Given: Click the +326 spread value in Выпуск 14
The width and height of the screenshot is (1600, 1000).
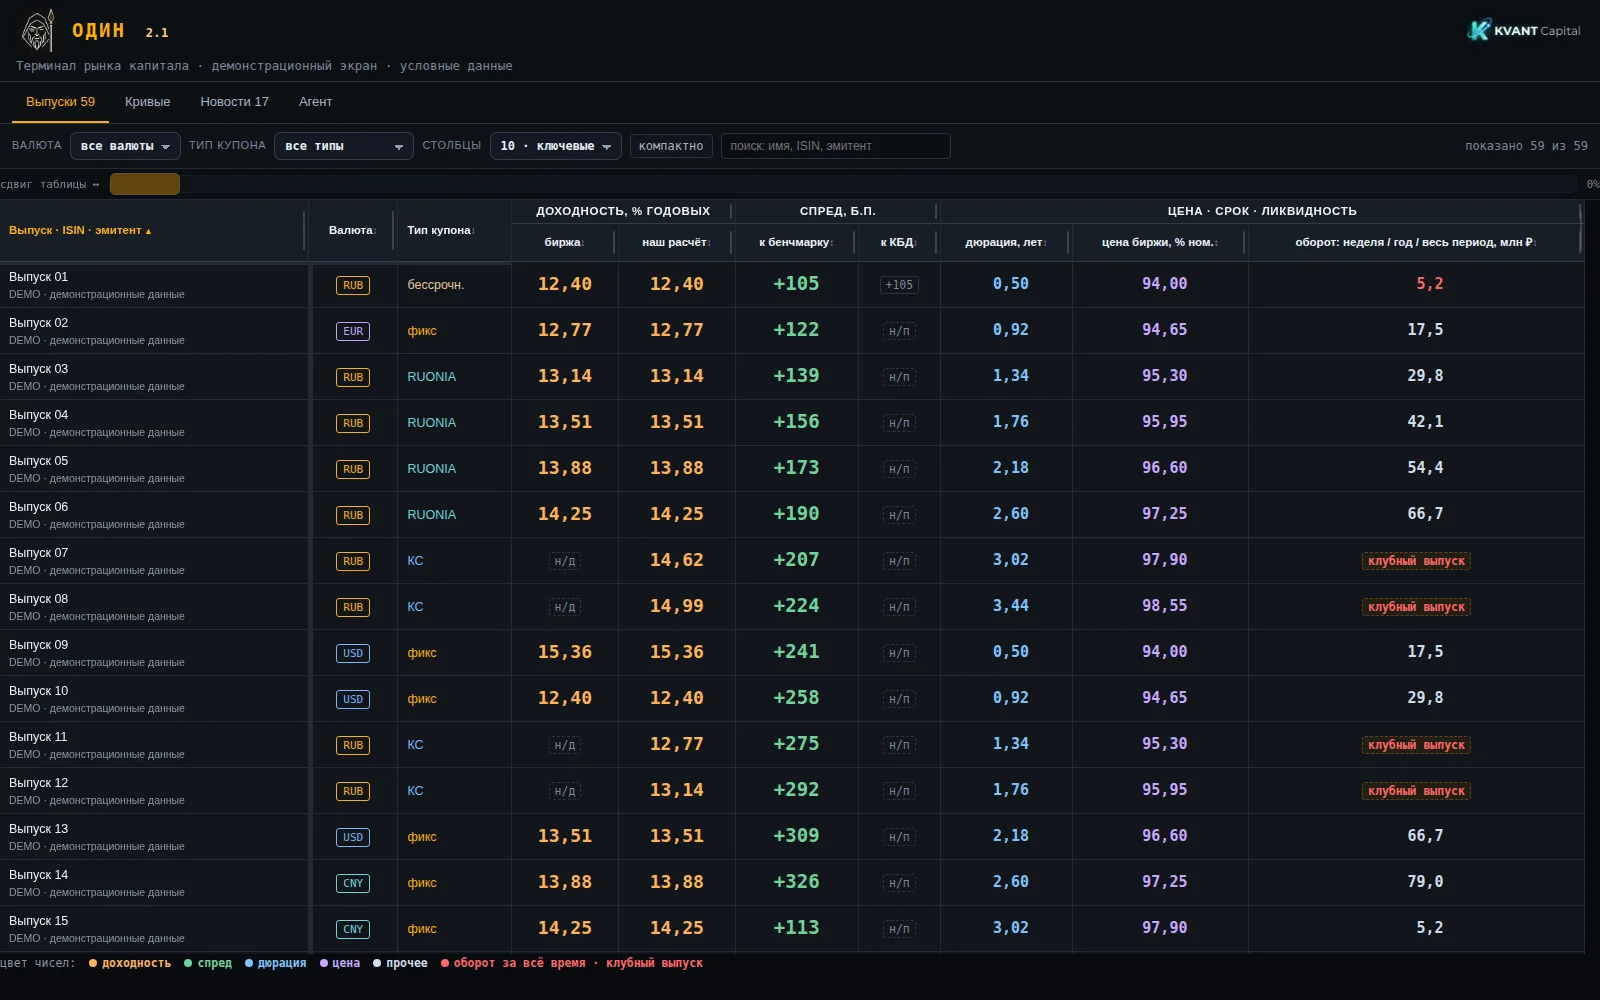Looking at the screenshot, I should click(796, 882).
